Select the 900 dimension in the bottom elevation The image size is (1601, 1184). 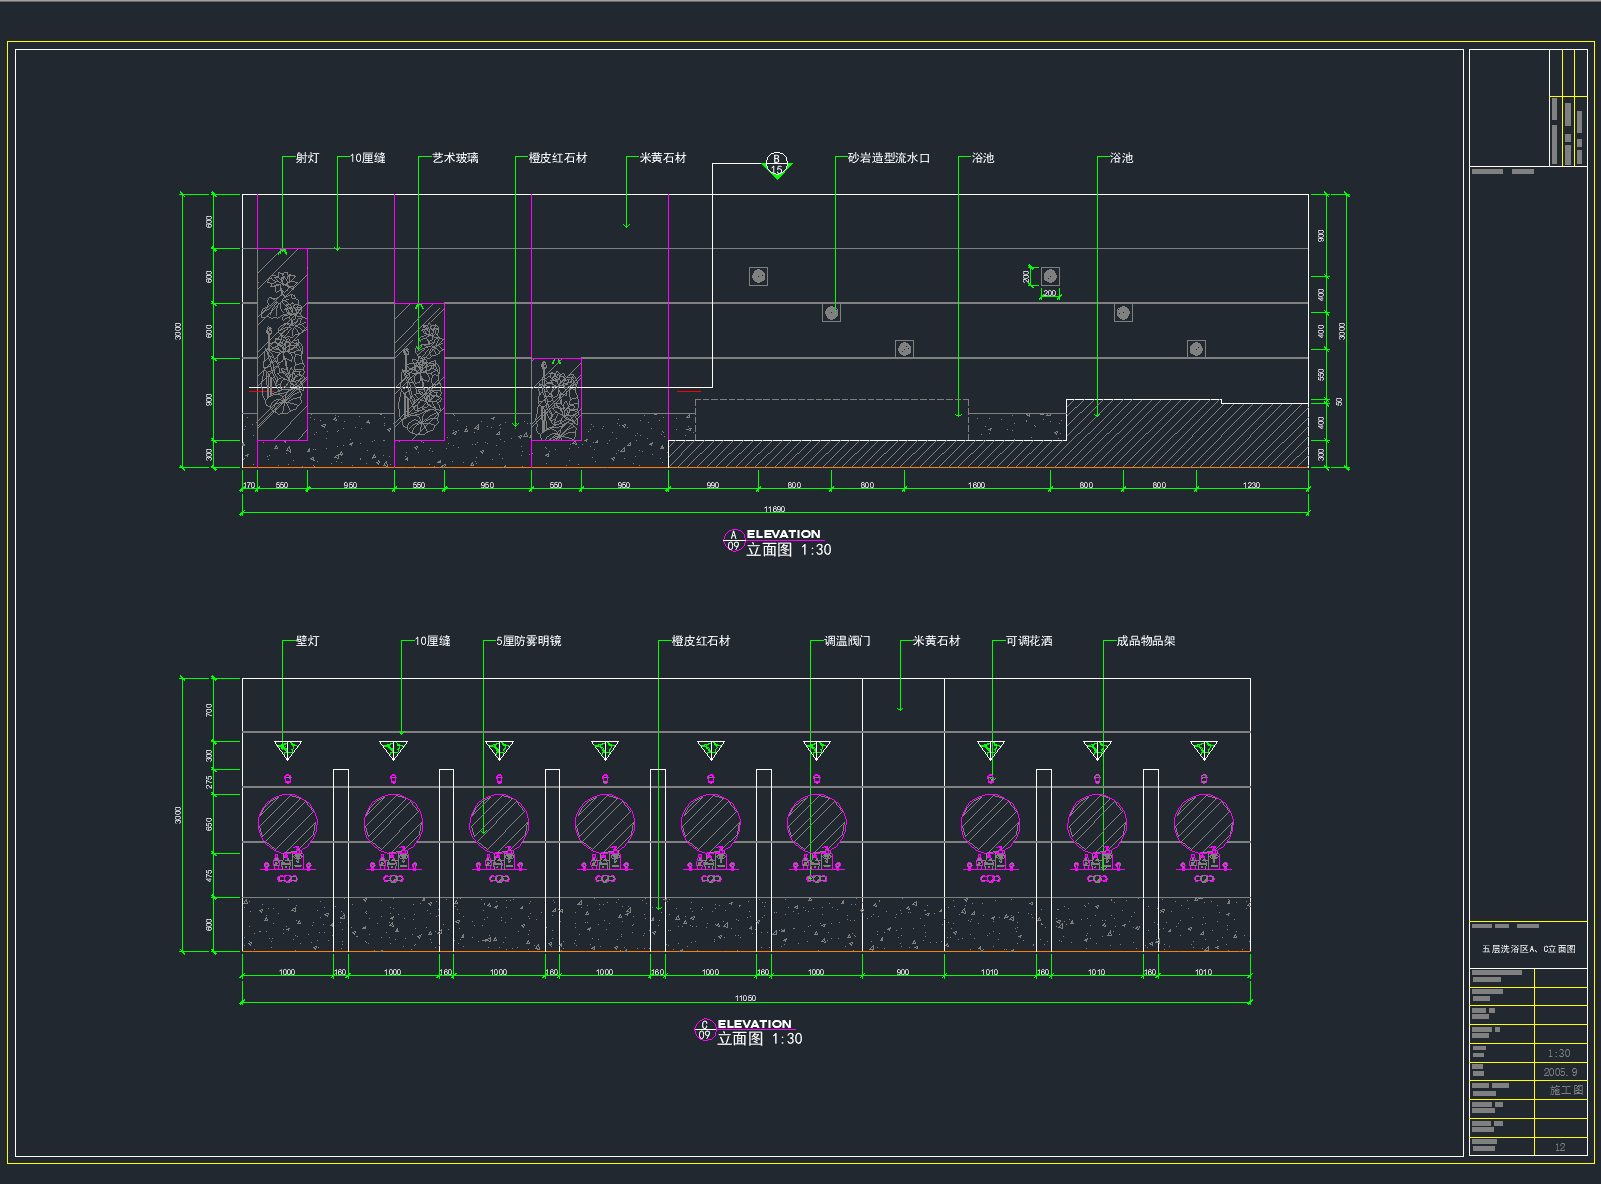(902, 972)
